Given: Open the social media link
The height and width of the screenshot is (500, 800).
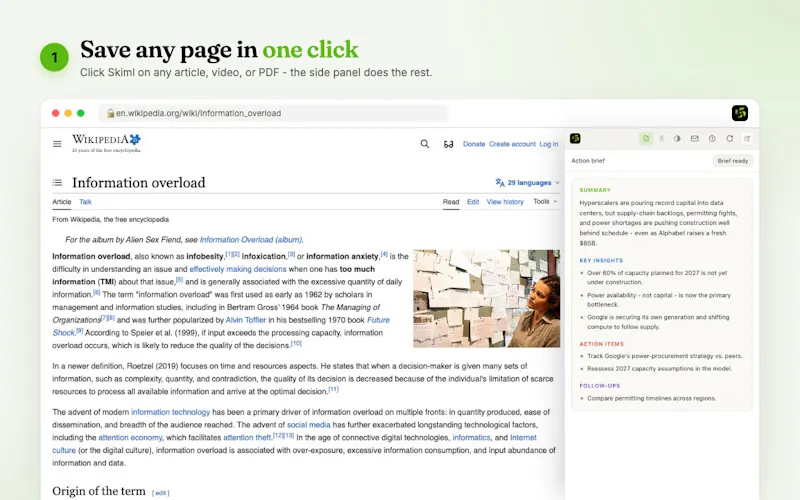Looking at the screenshot, I should (309, 424).
